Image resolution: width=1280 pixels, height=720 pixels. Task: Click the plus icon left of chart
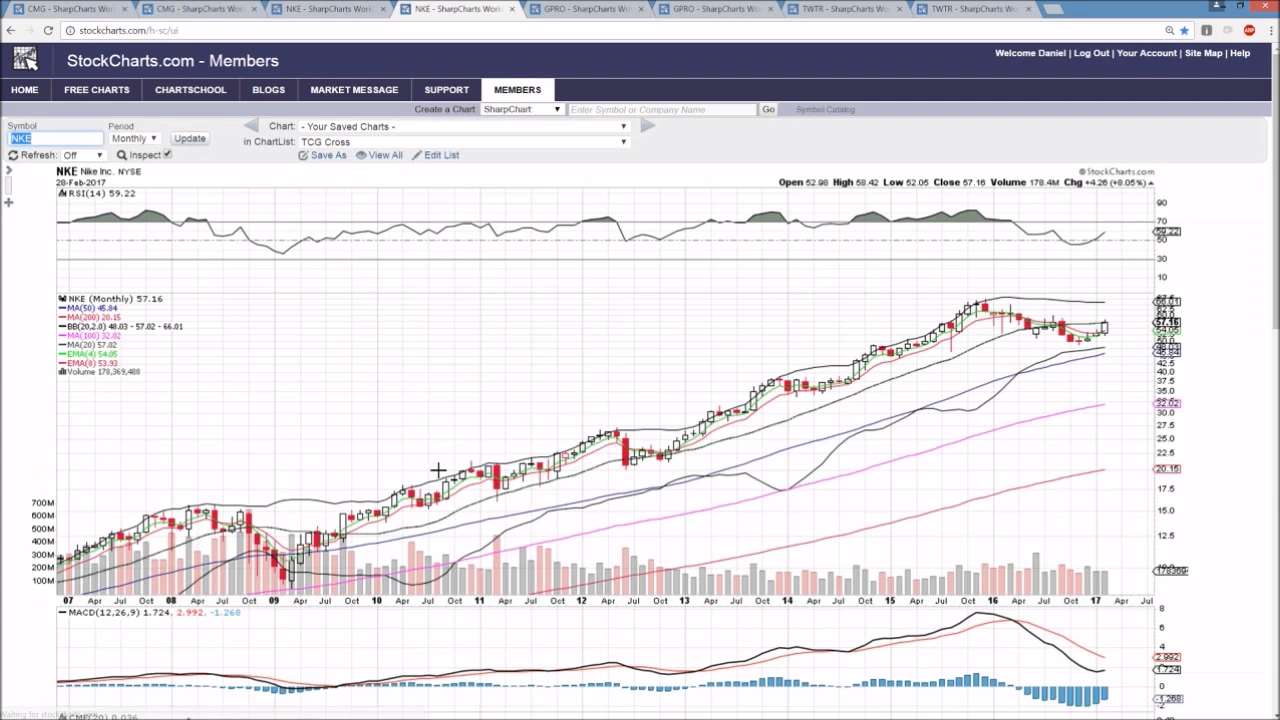[8, 203]
